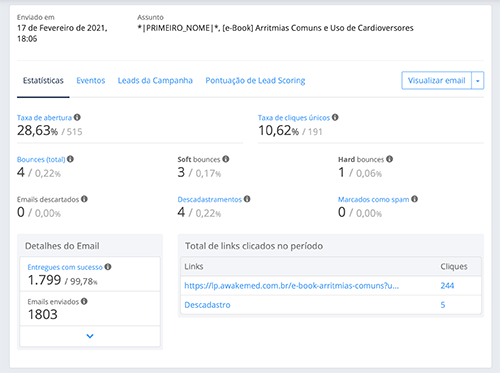Click the Emails descartados label
The height and width of the screenshot is (373, 500).
point(48,199)
